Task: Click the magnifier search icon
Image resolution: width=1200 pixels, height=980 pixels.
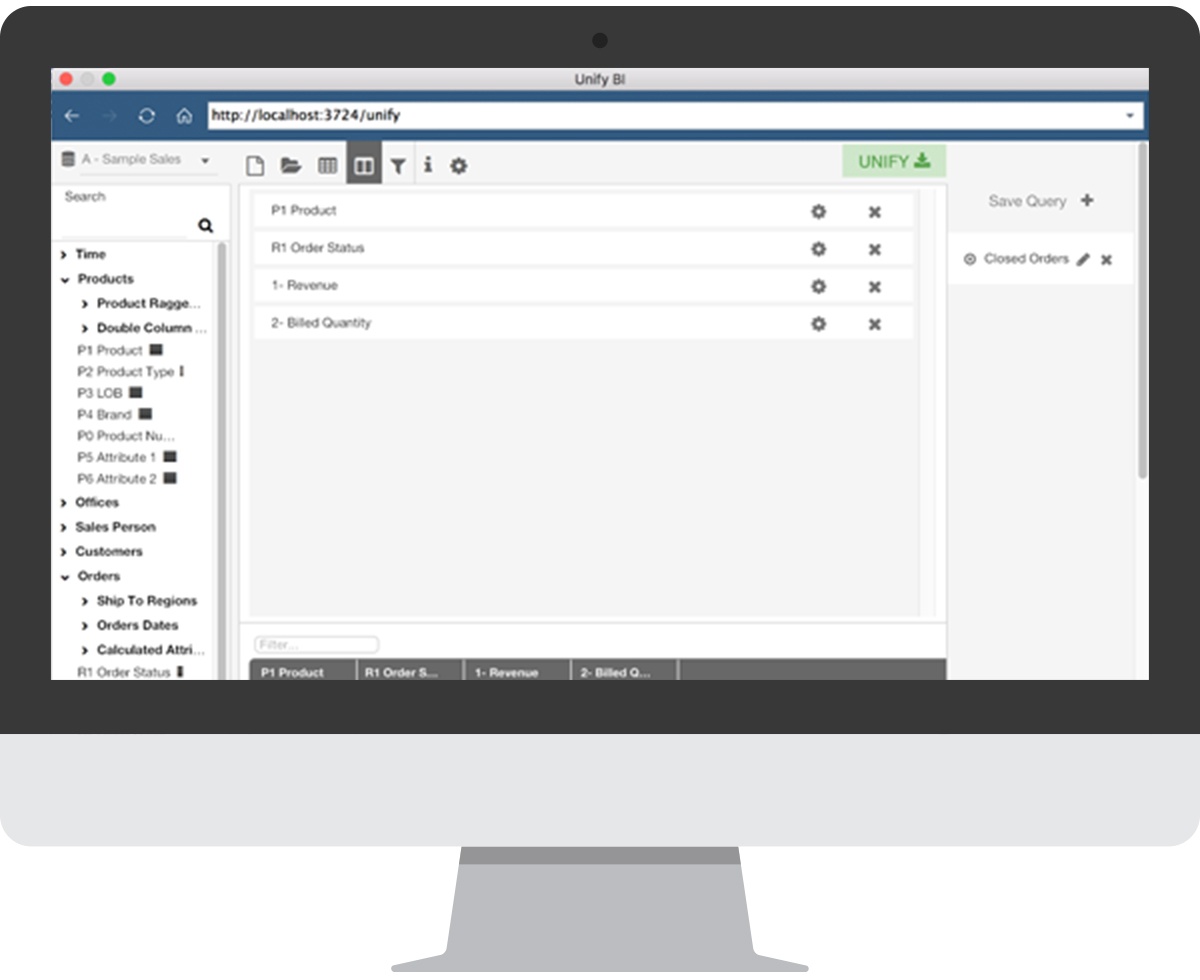Action: point(205,226)
